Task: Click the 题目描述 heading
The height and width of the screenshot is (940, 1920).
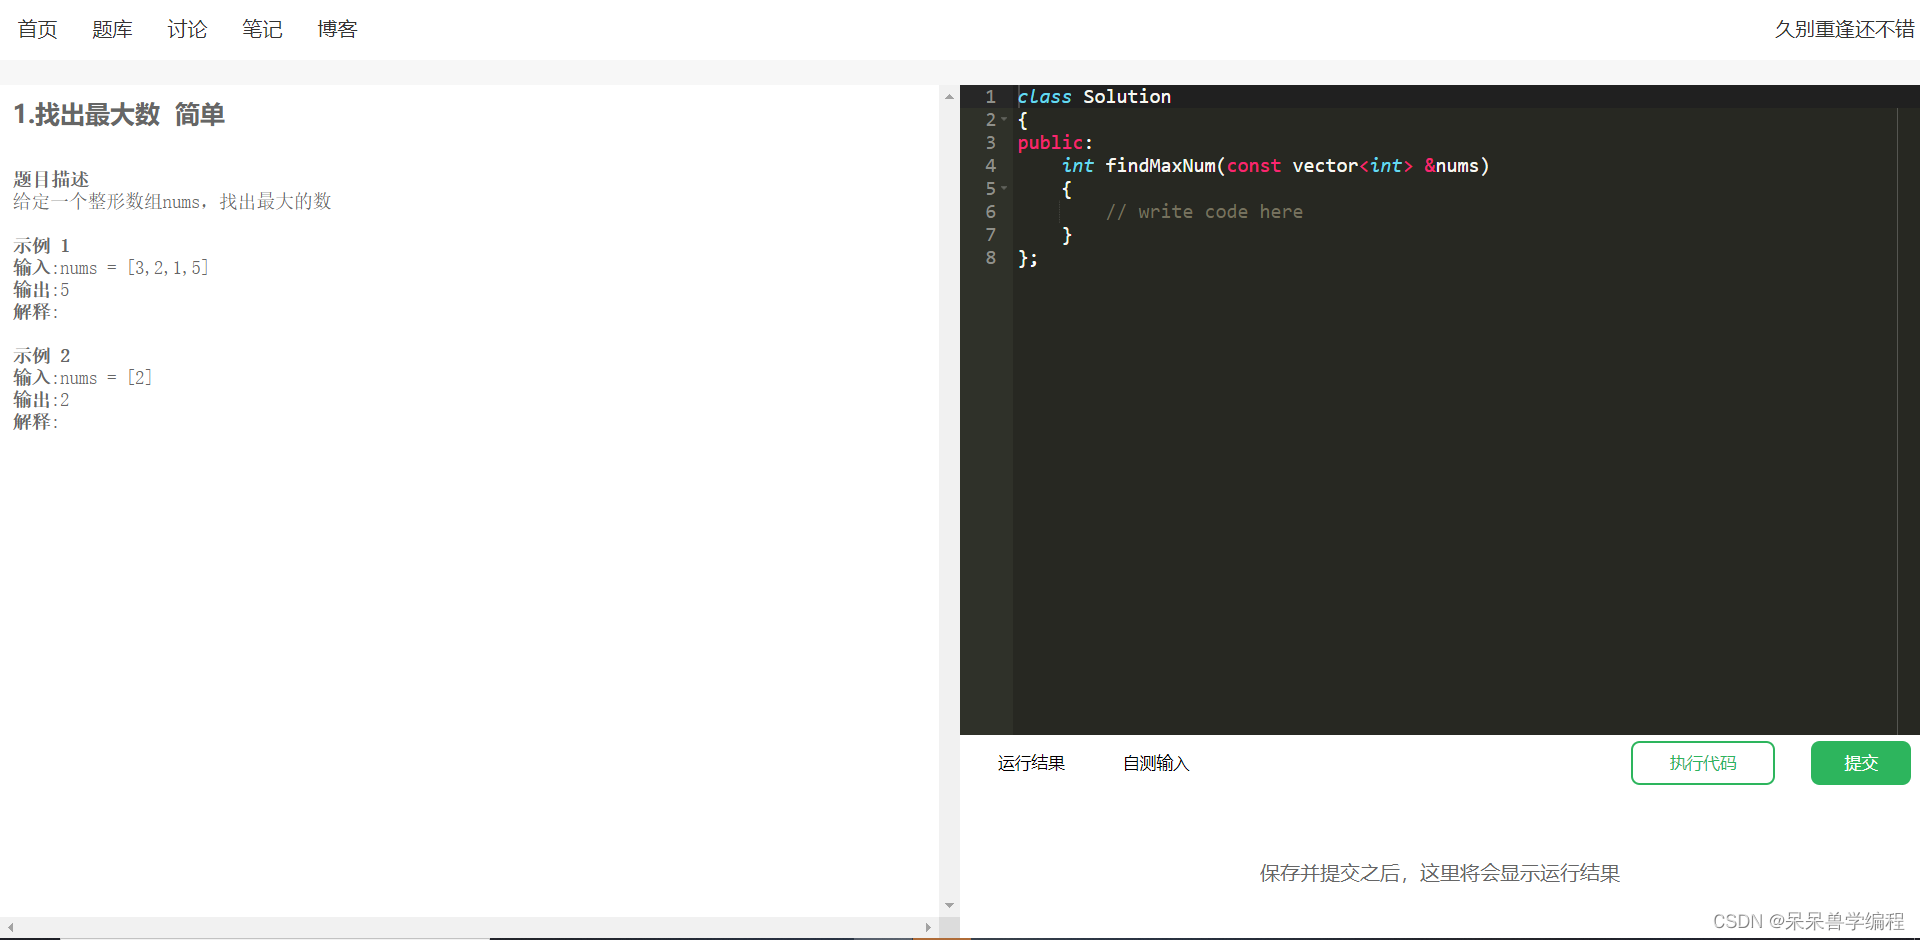Action: click(x=51, y=179)
